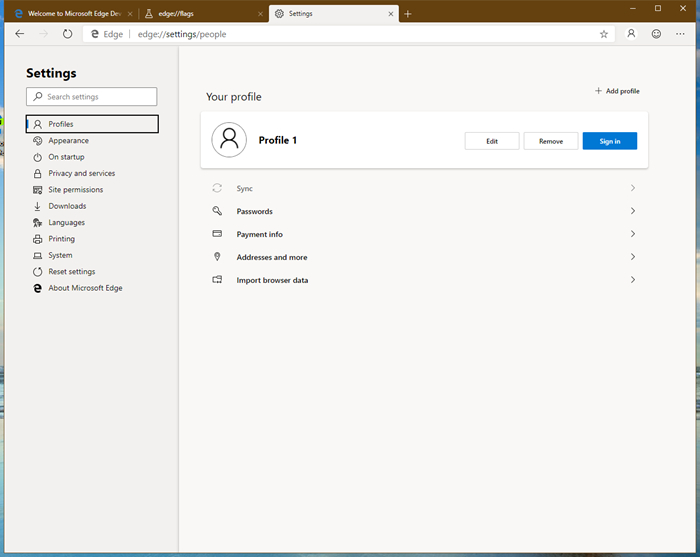
Task: Expand the Passwords row chevron
Action: click(633, 211)
